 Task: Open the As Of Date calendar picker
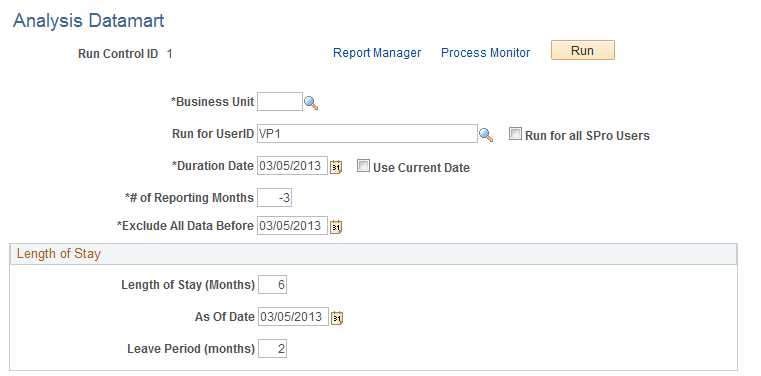(x=337, y=318)
